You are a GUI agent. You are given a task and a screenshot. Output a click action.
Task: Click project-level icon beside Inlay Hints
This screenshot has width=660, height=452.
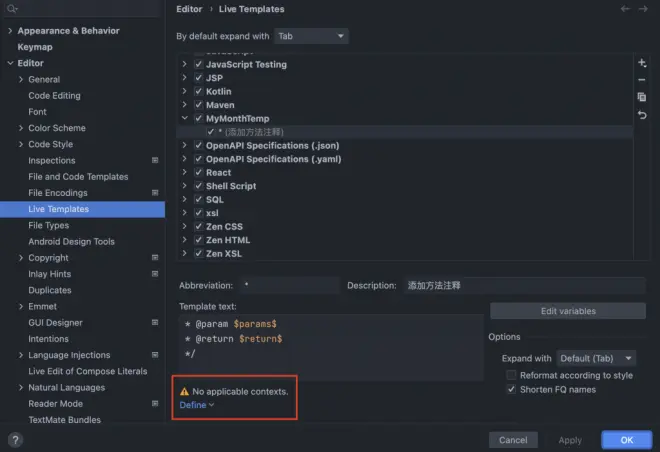tap(155, 274)
